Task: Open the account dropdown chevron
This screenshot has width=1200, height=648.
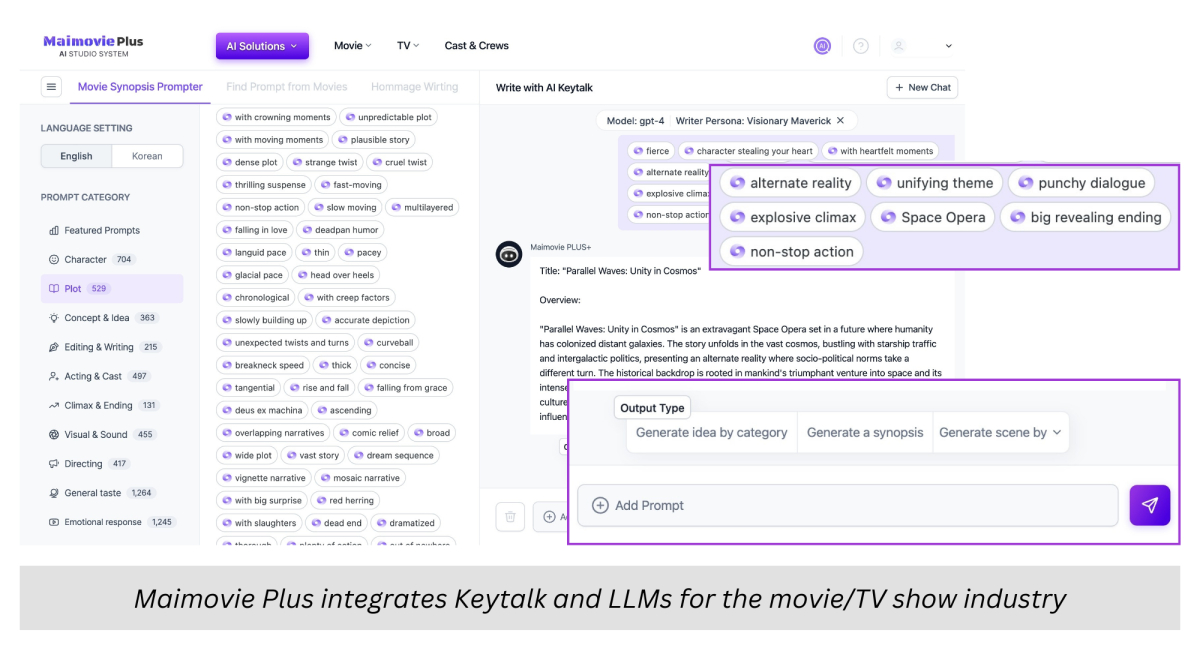Action: [948, 46]
